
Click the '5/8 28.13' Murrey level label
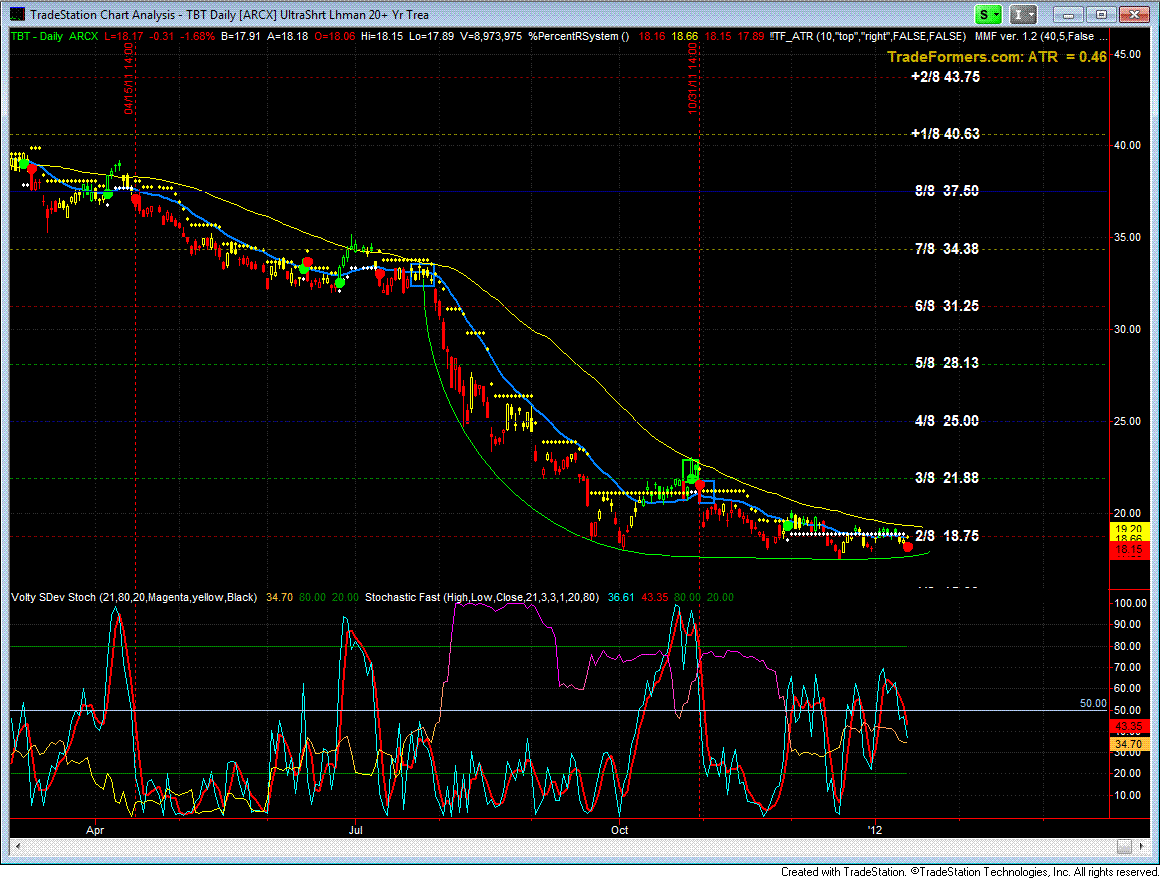946,362
